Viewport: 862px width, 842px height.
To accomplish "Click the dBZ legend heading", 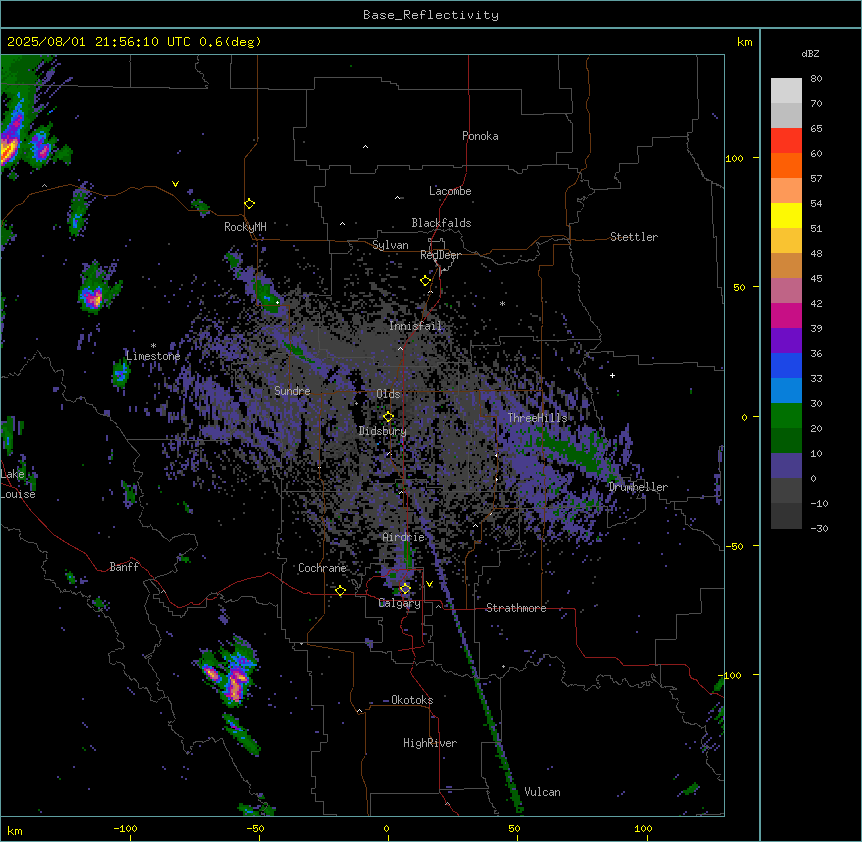I will coord(810,54).
